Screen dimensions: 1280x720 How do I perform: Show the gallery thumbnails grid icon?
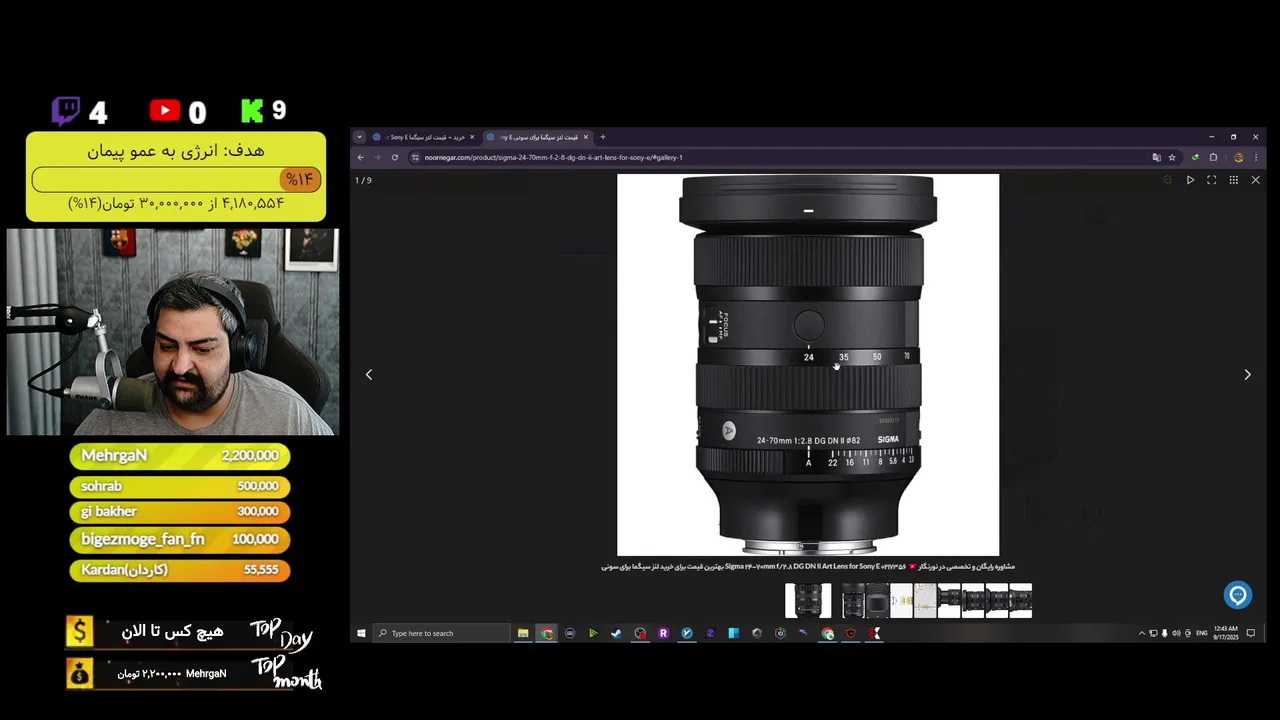pos(1234,180)
